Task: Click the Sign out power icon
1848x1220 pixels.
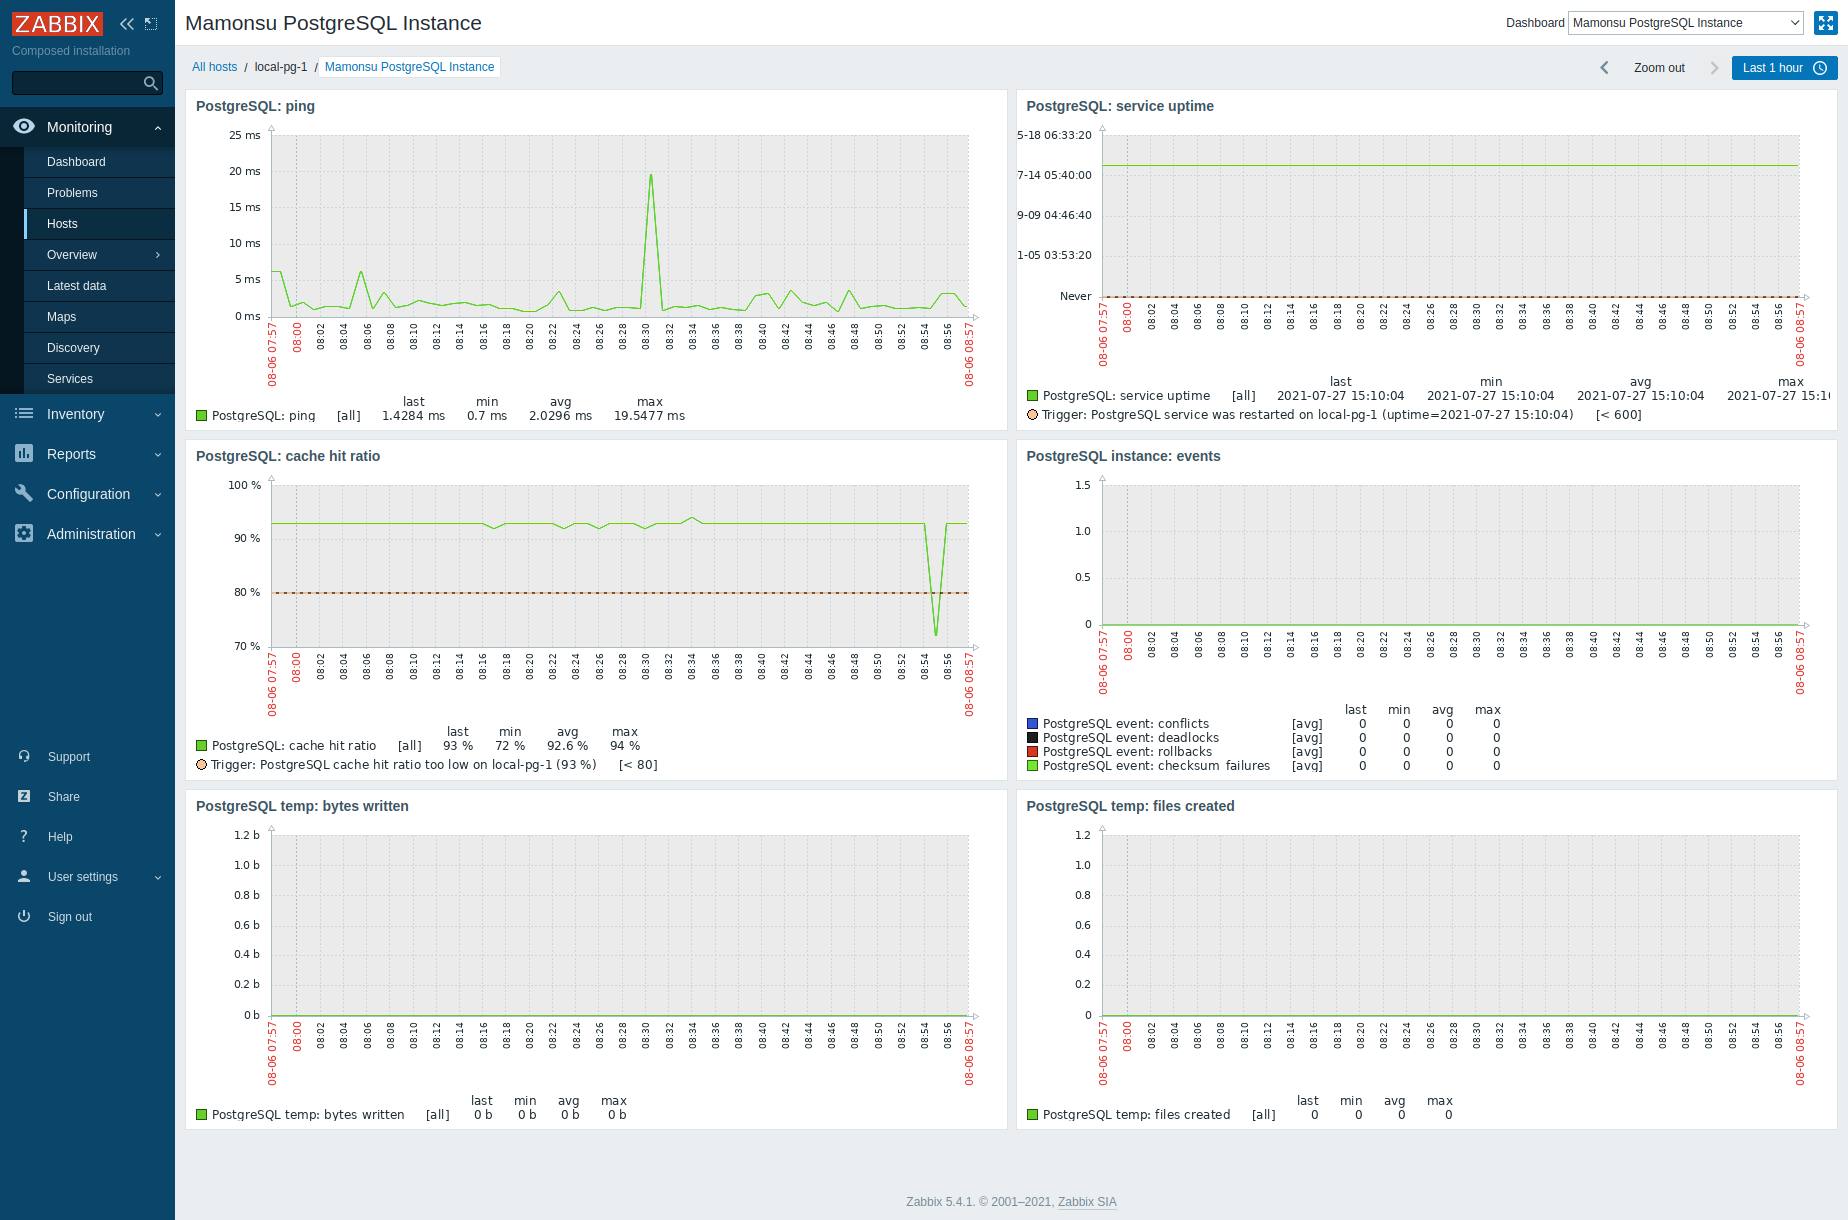Action: click(x=24, y=916)
